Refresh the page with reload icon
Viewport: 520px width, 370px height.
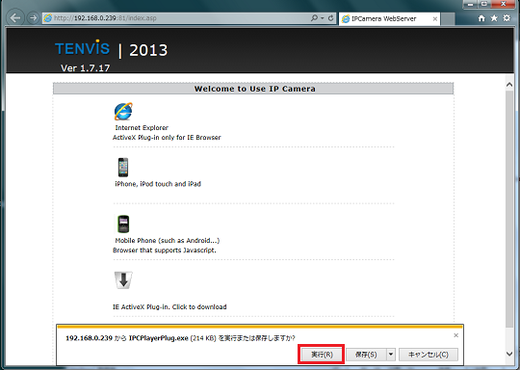(331, 18)
